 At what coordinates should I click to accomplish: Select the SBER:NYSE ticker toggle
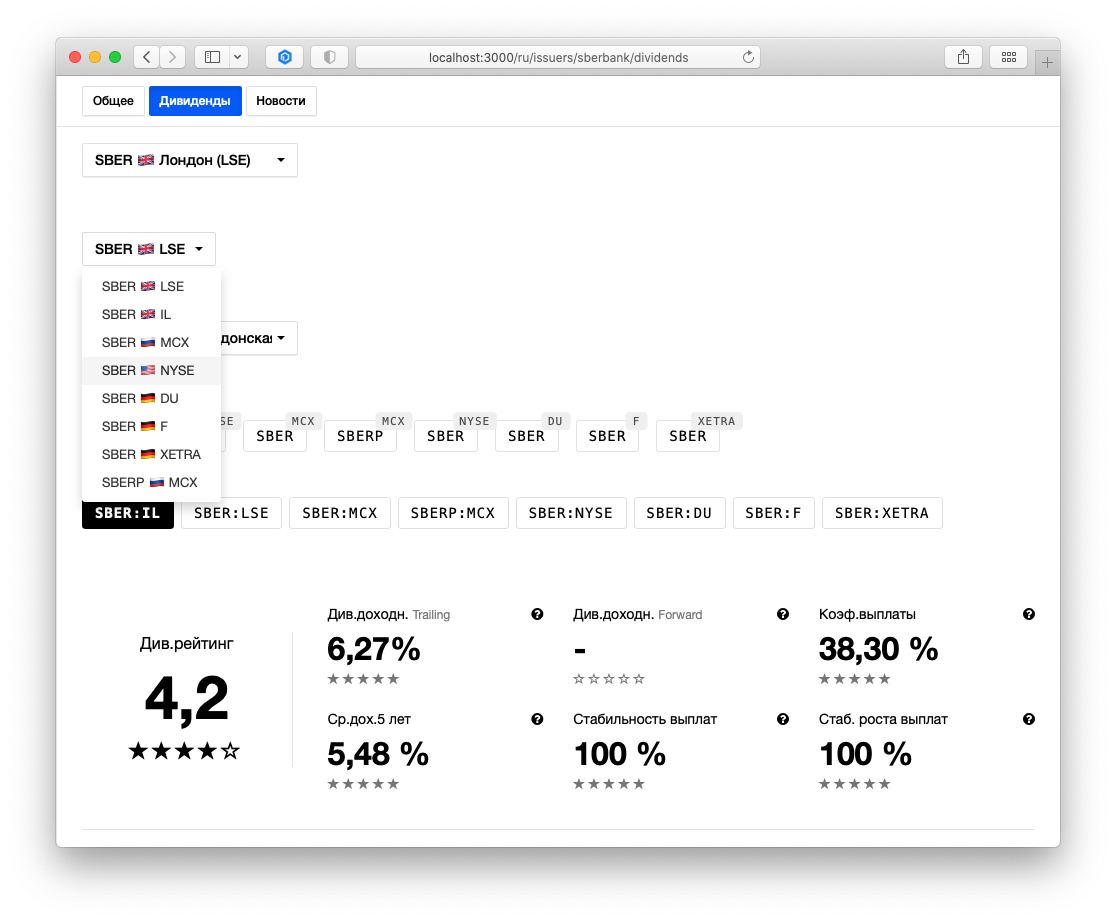tap(571, 513)
